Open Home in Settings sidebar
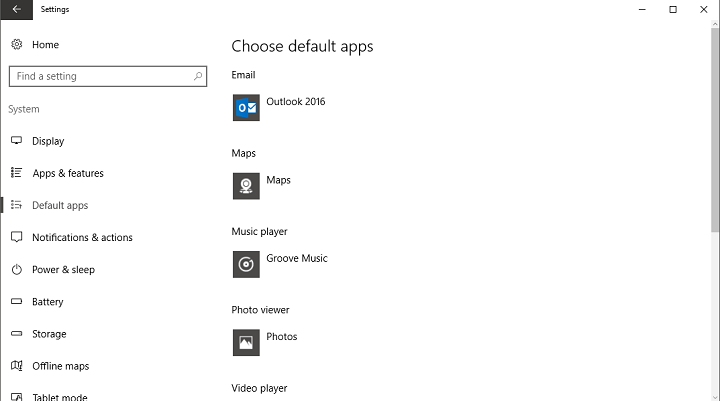The image size is (720, 401). [x=45, y=45]
